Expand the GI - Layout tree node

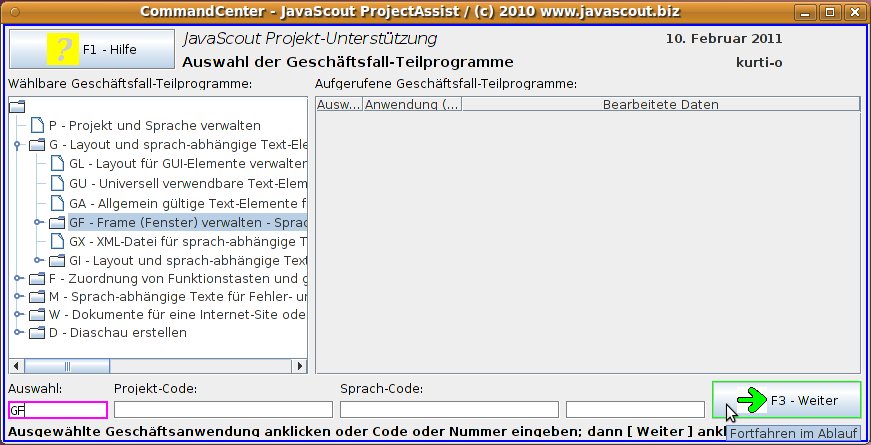(x=38, y=260)
